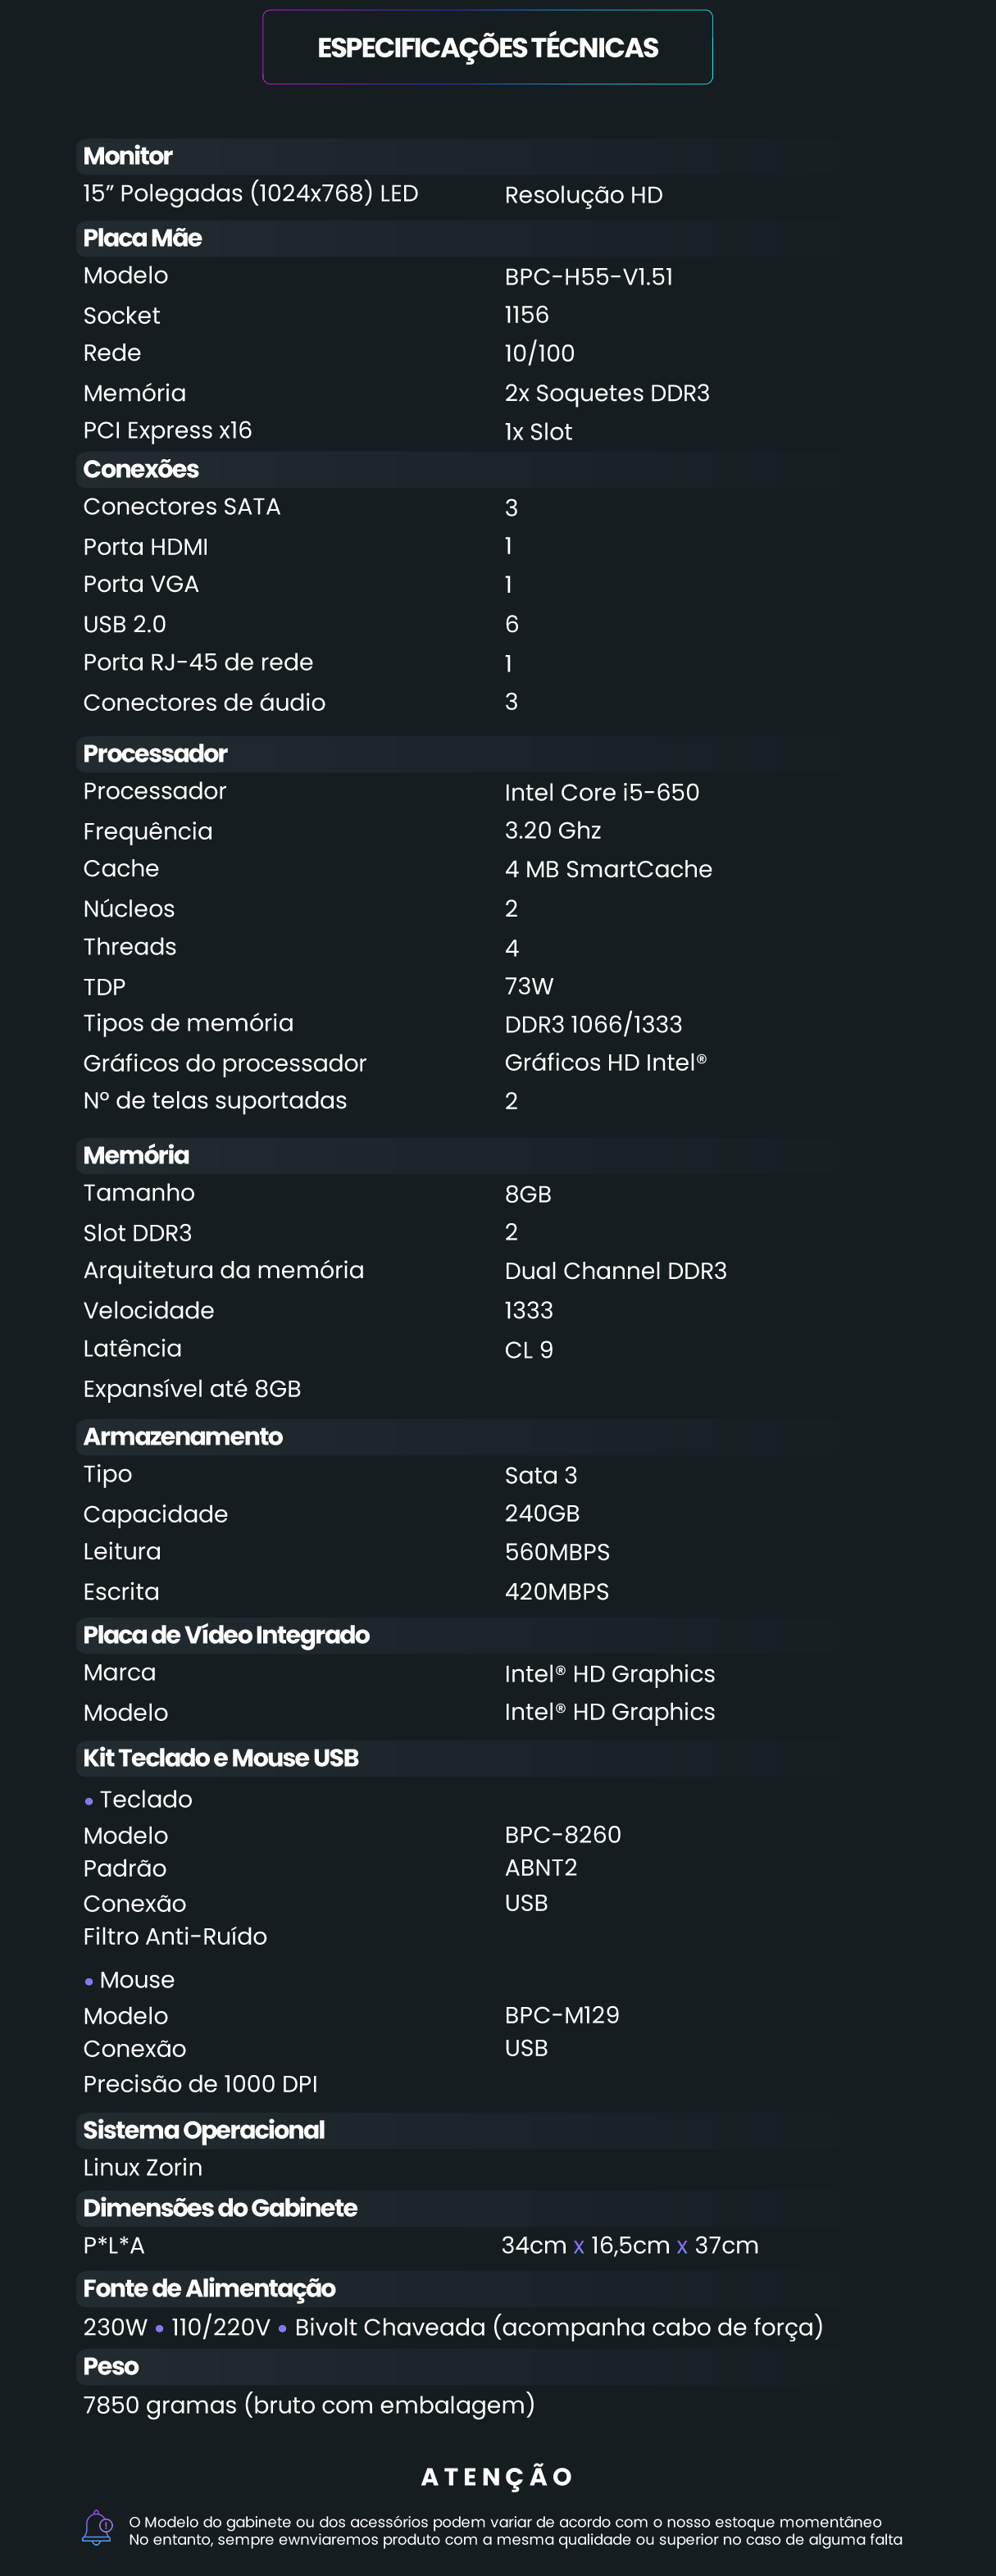Click the purple bullet beside Teclado
The width and height of the screenshot is (996, 2576).
pos(89,1801)
